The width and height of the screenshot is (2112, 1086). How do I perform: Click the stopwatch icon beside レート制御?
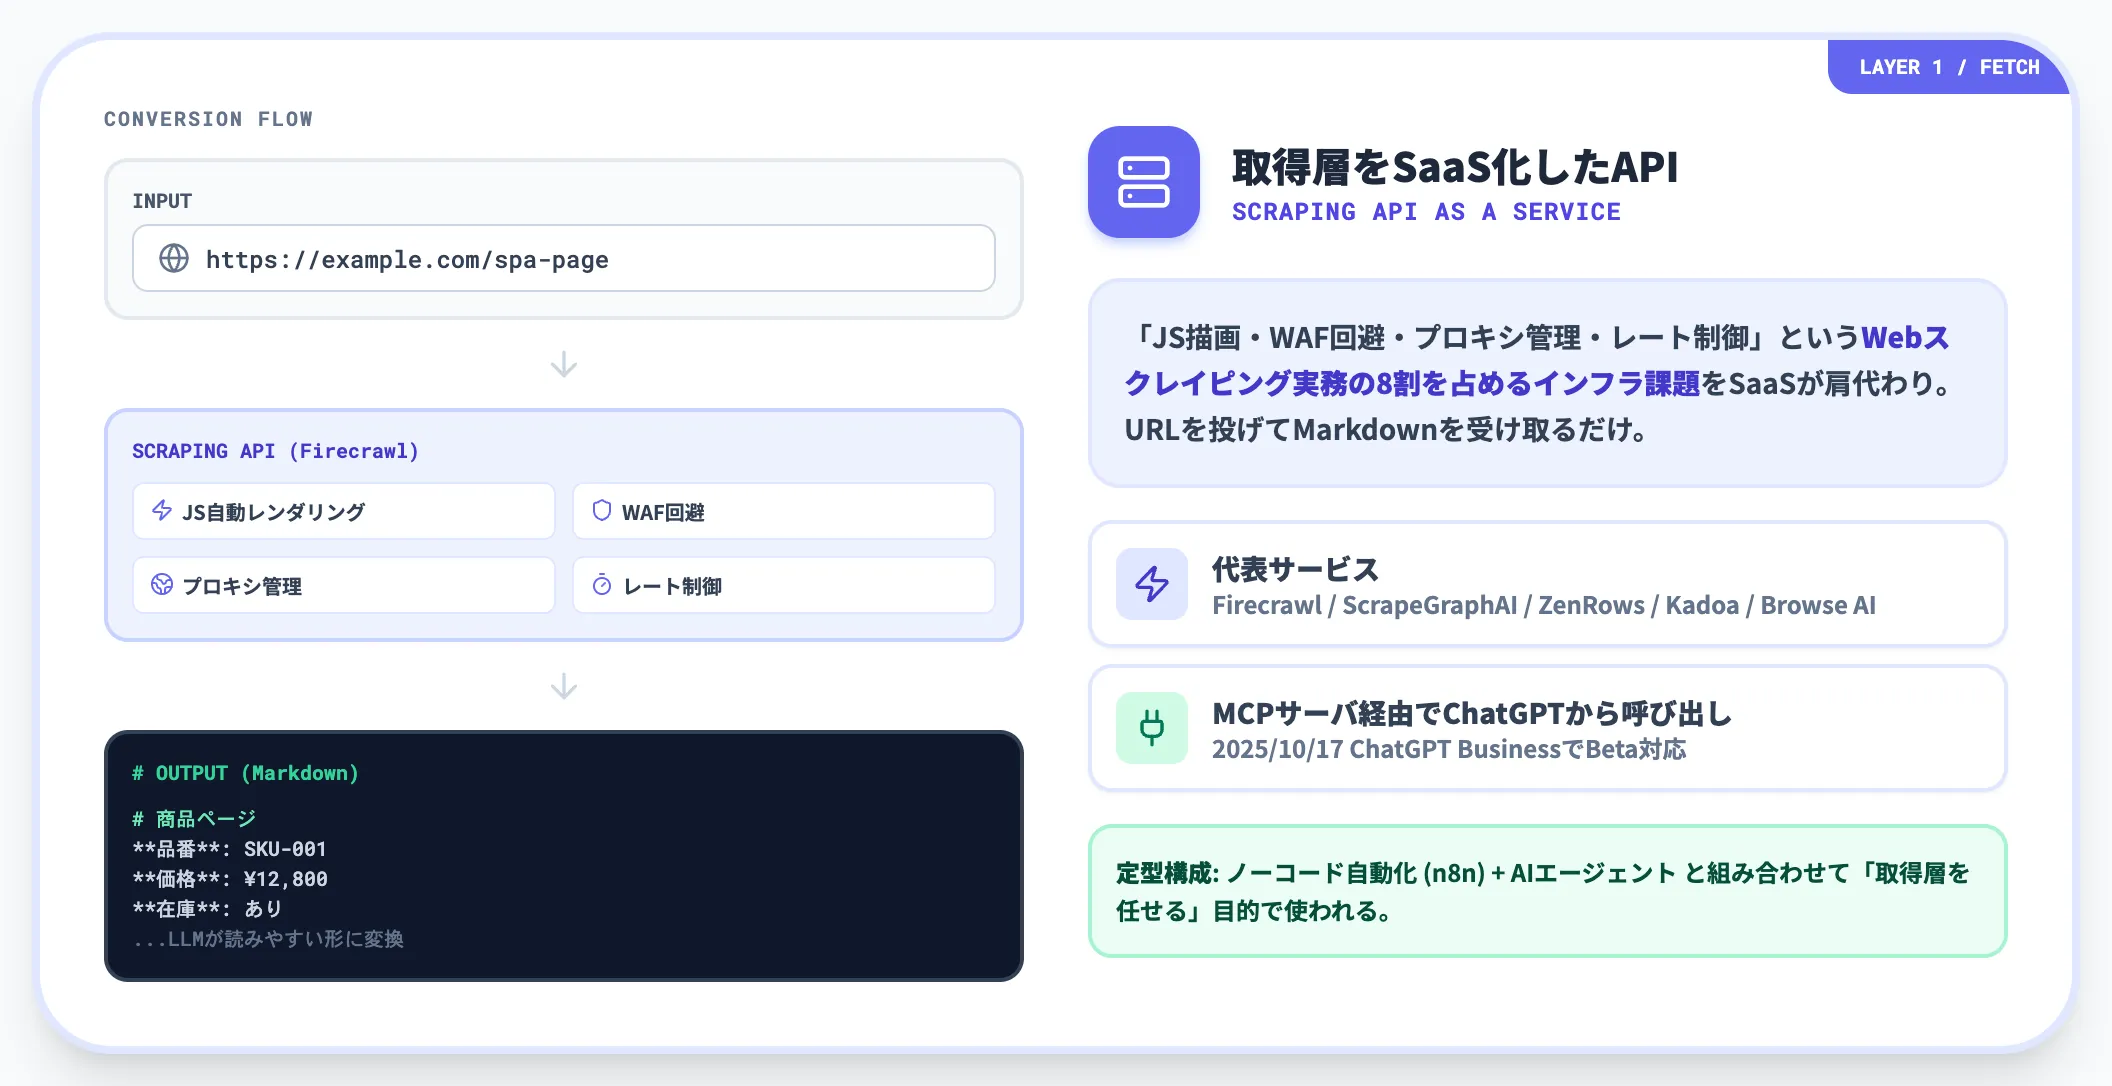pos(602,584)
